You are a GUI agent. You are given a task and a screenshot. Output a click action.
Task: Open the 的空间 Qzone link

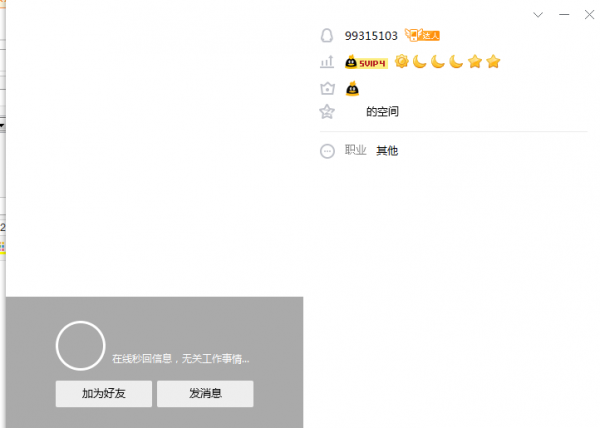click(x=382, y=112)
